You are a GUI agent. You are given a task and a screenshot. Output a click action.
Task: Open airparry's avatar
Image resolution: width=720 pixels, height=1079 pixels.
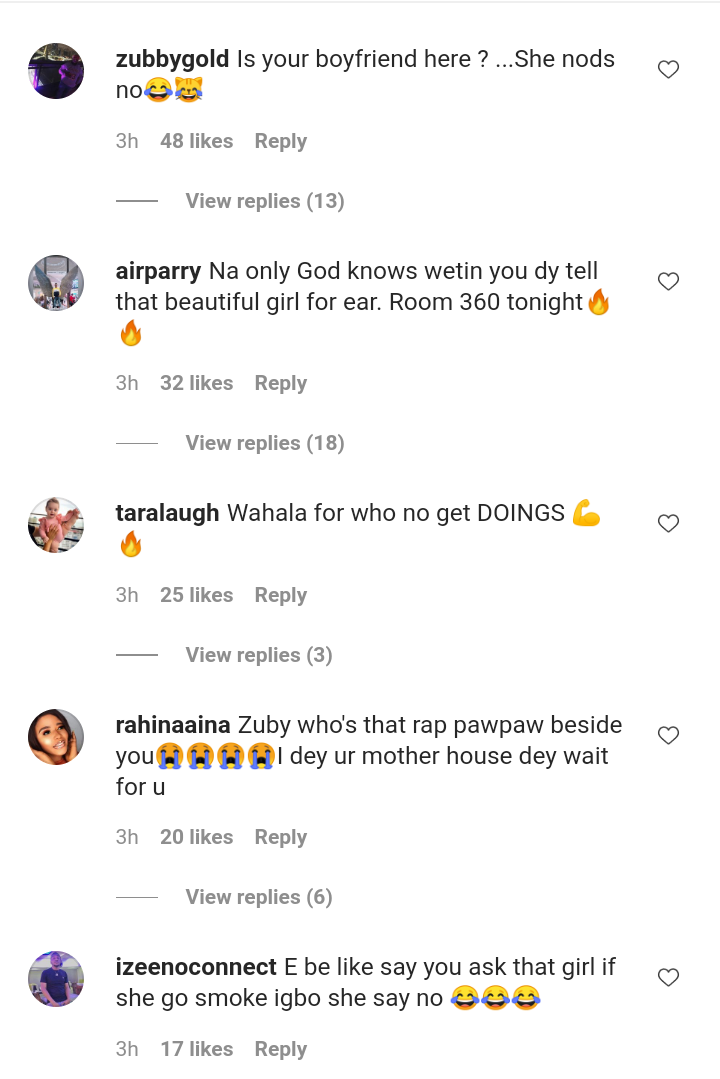tap(56, 283)
